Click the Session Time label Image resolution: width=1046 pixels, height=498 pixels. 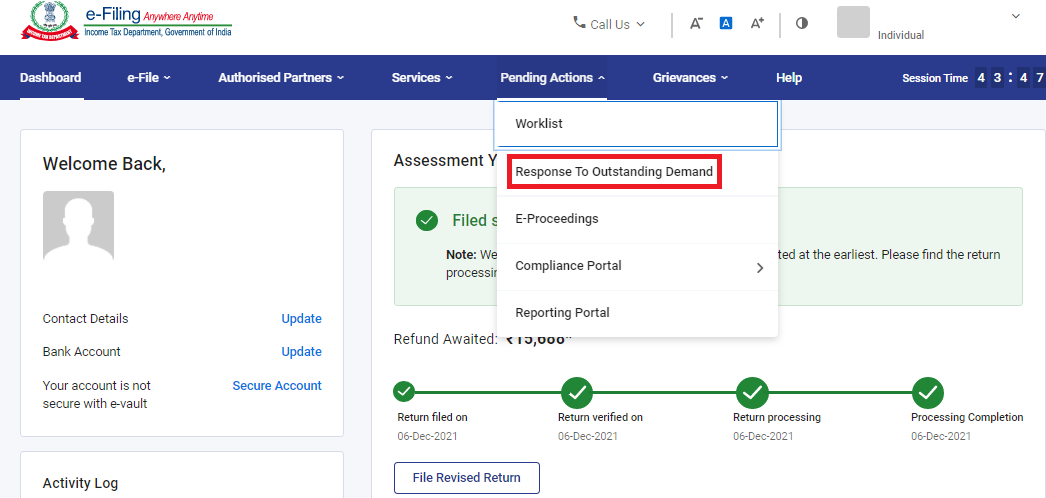(935, 78)
